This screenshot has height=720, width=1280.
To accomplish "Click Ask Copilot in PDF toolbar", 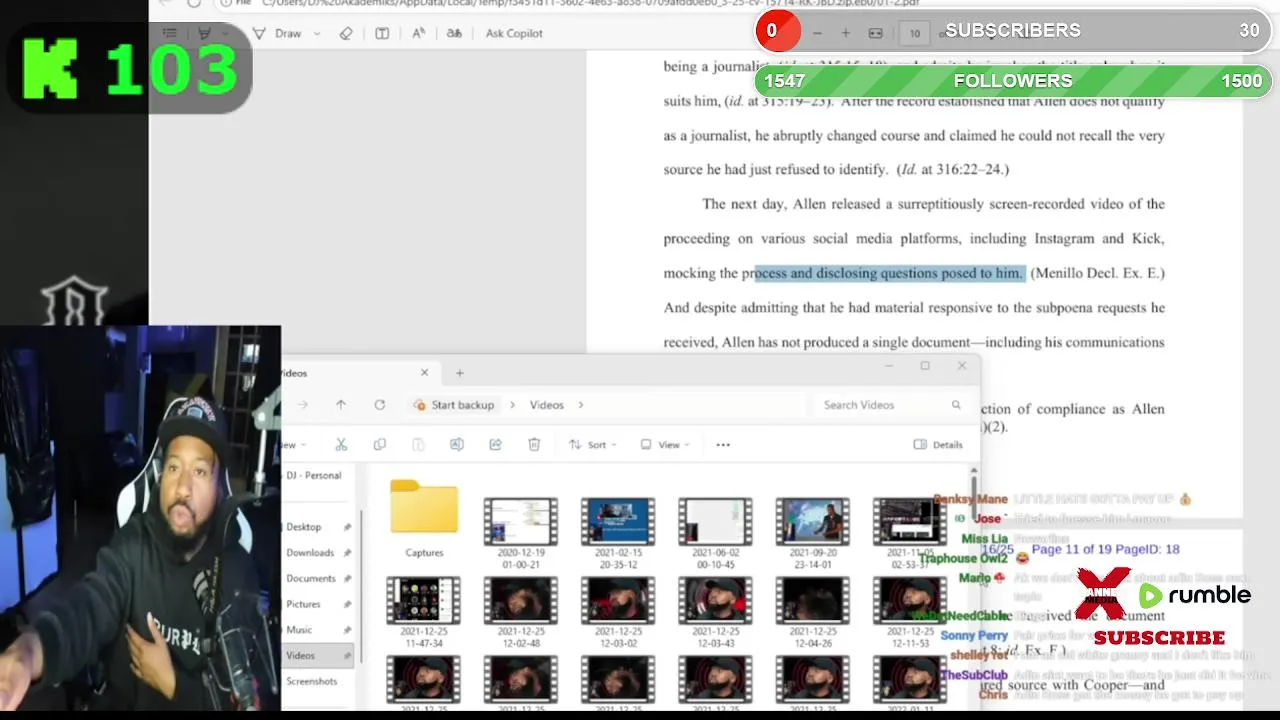I will point(514,33).
